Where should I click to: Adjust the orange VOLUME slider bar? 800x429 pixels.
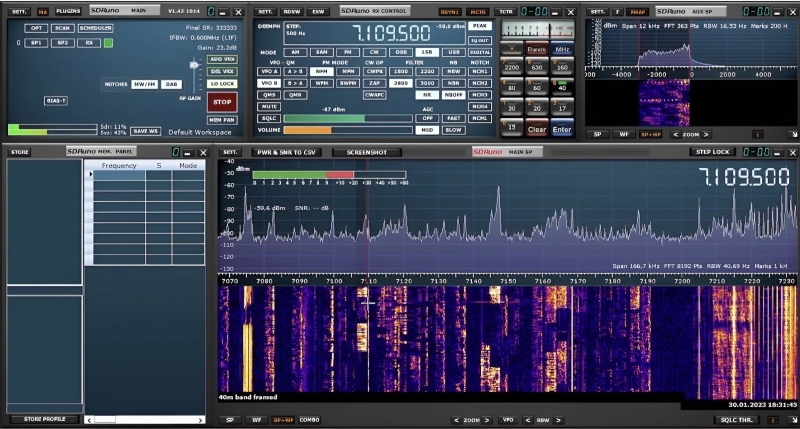click(x=348, y=130)
